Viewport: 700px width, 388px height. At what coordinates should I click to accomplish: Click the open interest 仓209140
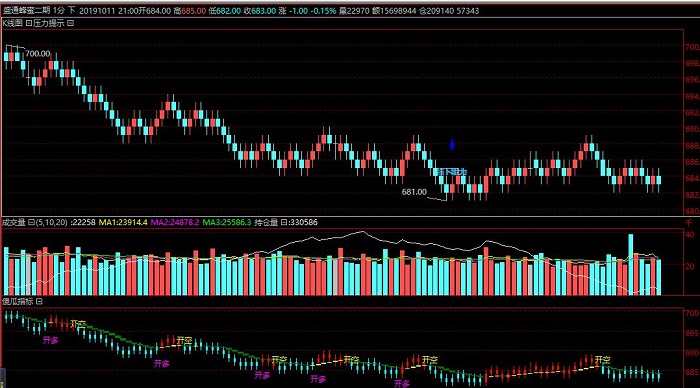click(x=438, y=10)
